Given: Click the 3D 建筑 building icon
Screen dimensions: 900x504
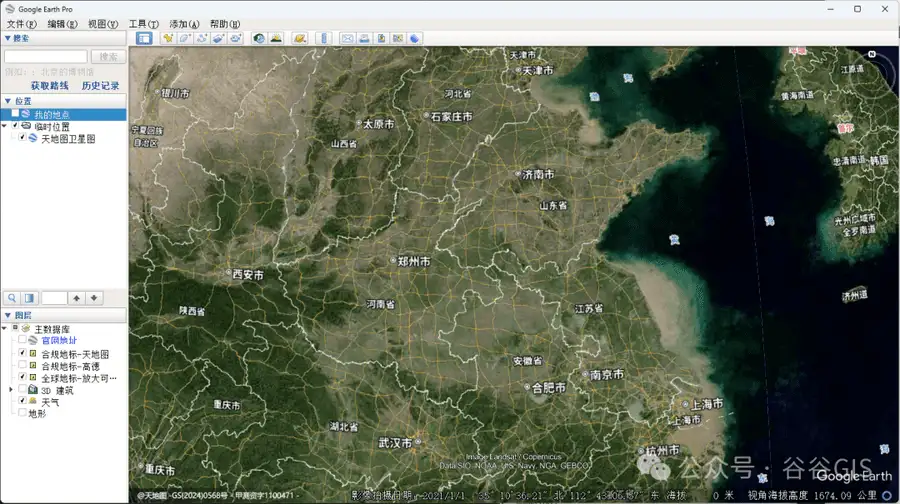Looking at the screenshot, I should tap(33, 390).
